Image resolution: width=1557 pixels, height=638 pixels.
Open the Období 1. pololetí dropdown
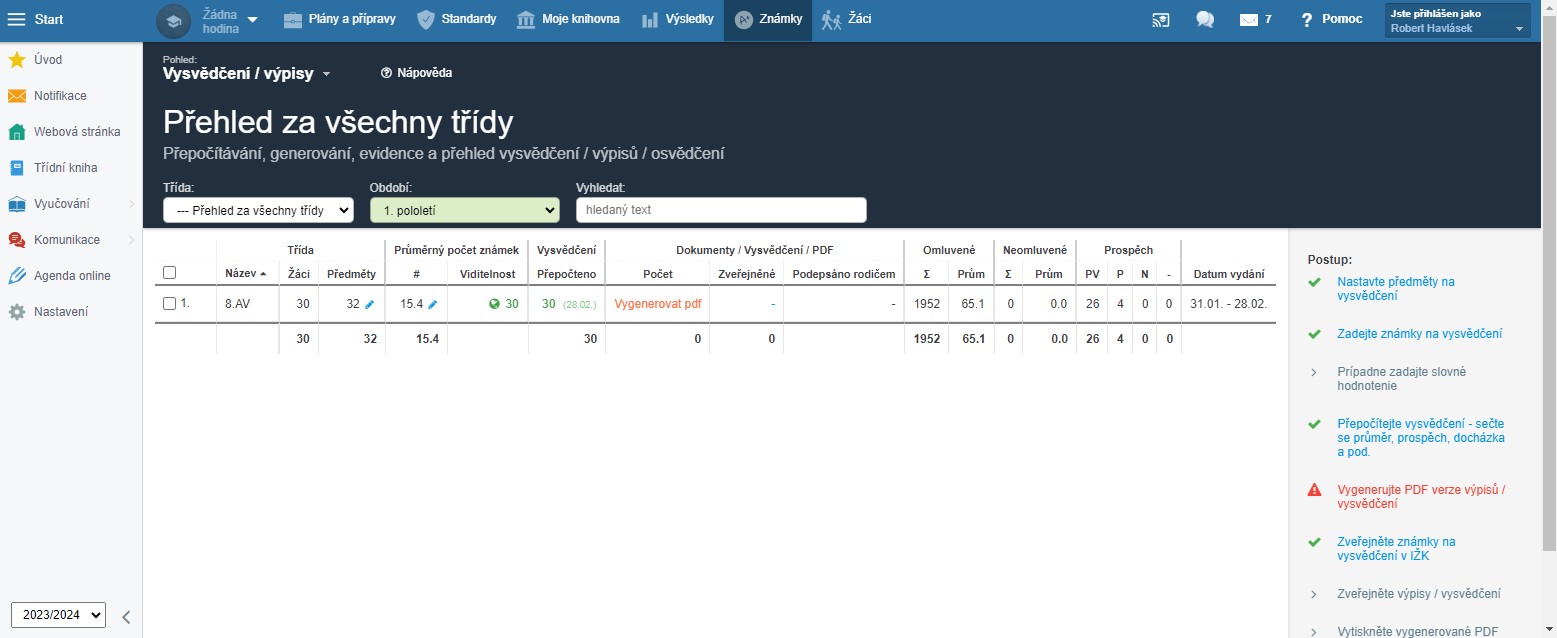464,210
